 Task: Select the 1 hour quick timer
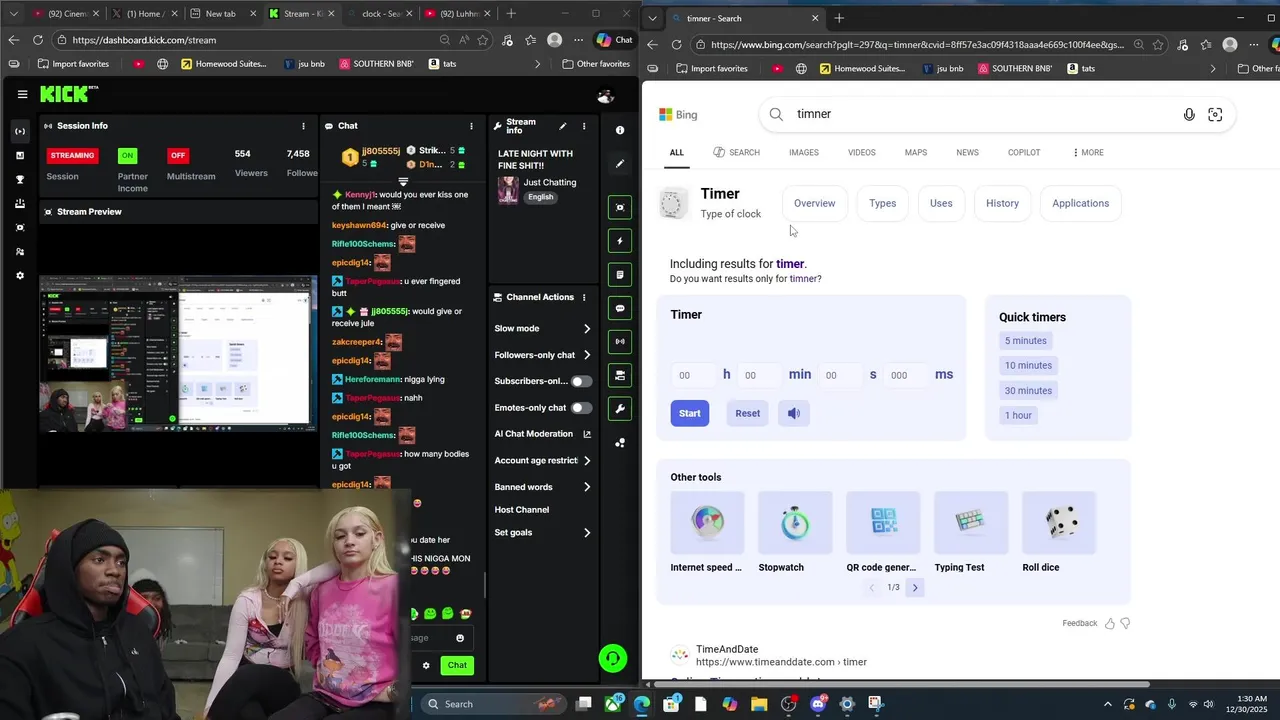(1018, 415)
